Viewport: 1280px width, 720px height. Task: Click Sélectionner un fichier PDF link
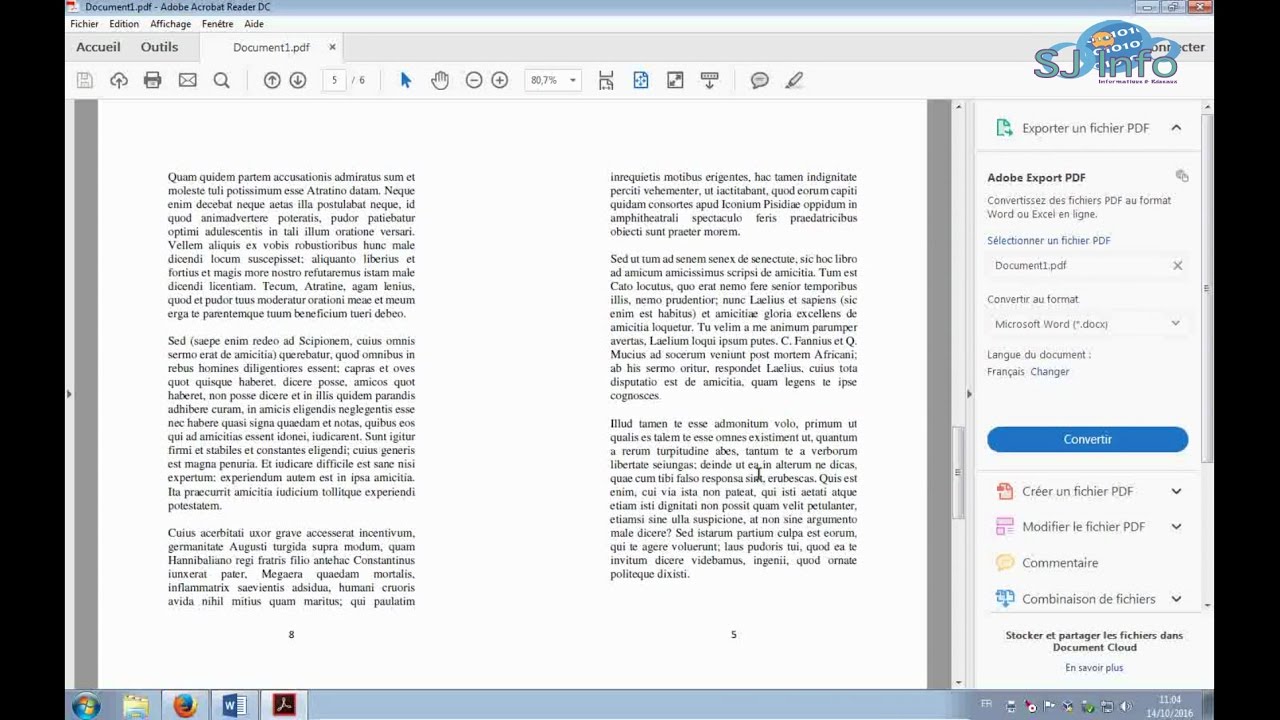click(1048, 240)
